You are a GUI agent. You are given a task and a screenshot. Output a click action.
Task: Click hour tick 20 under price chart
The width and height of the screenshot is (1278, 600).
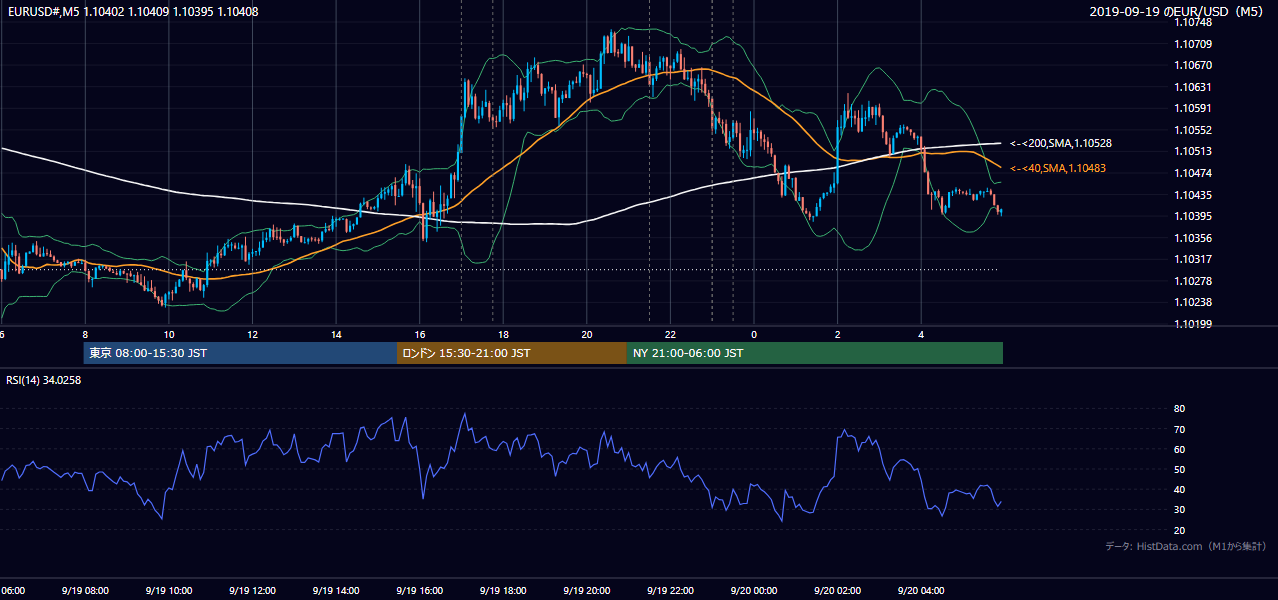(x=587, y=334)
